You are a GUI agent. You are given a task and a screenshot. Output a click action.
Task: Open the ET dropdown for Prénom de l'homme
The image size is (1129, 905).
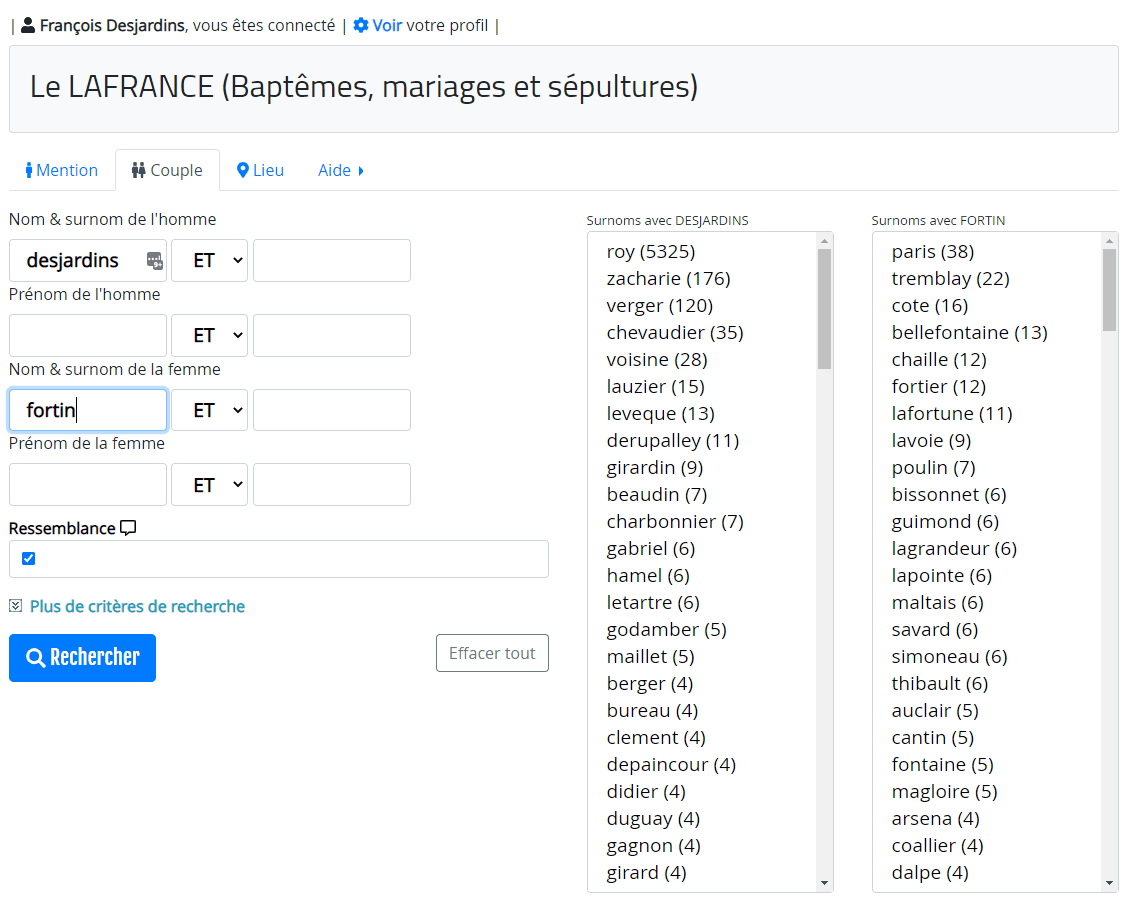[x=209, y=336]
